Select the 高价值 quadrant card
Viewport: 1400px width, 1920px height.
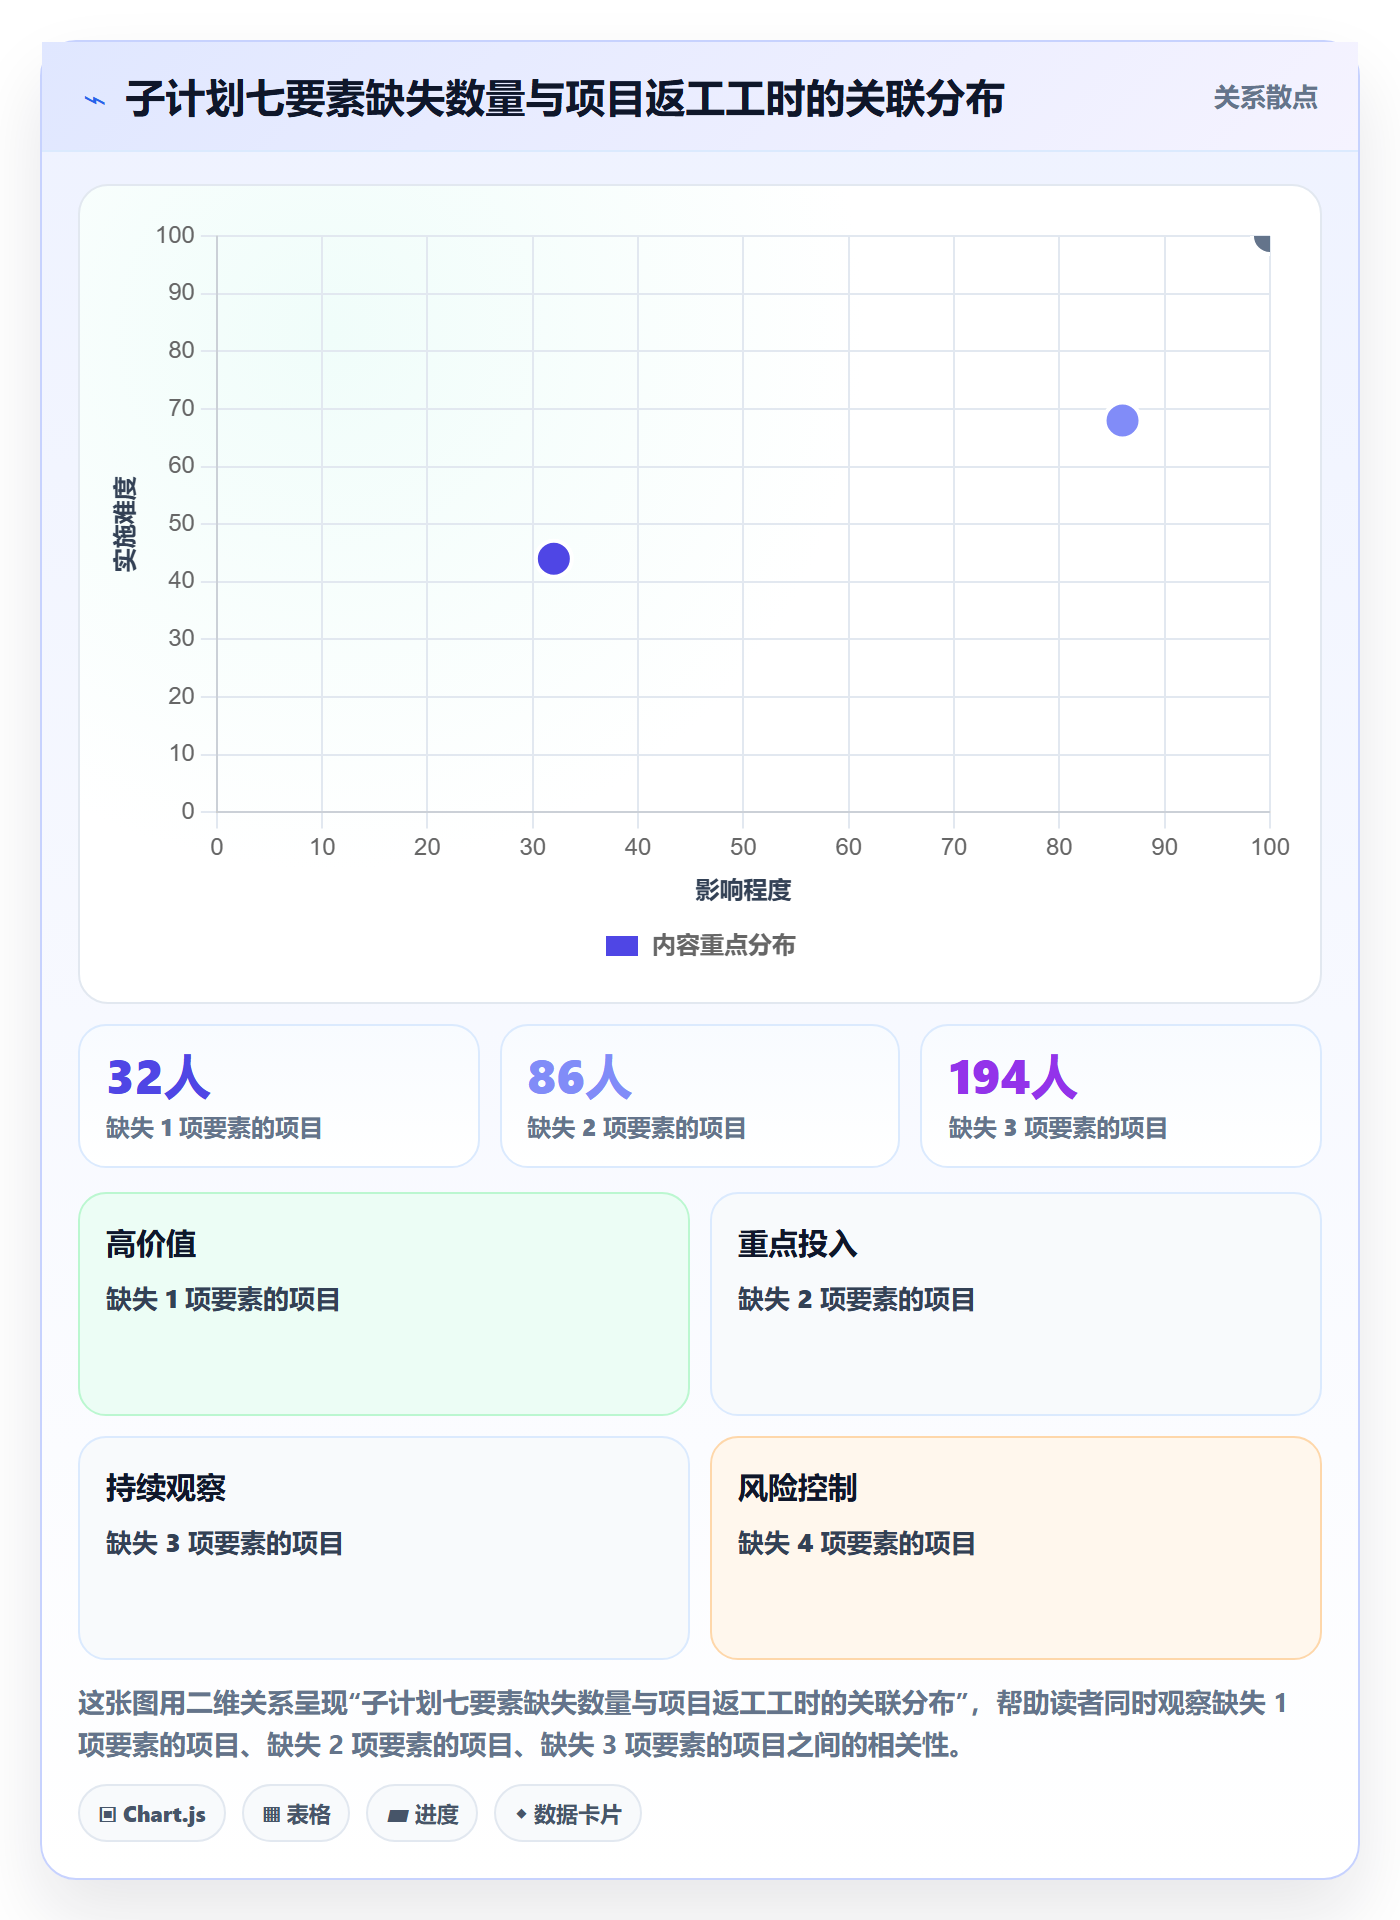pos(384,1304)
